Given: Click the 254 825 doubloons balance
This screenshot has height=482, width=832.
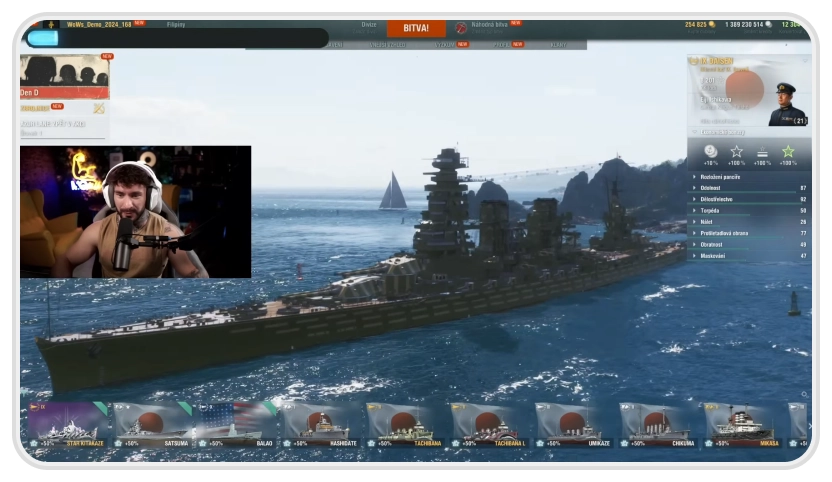Looking at the screenshot, I should (696, 24).
